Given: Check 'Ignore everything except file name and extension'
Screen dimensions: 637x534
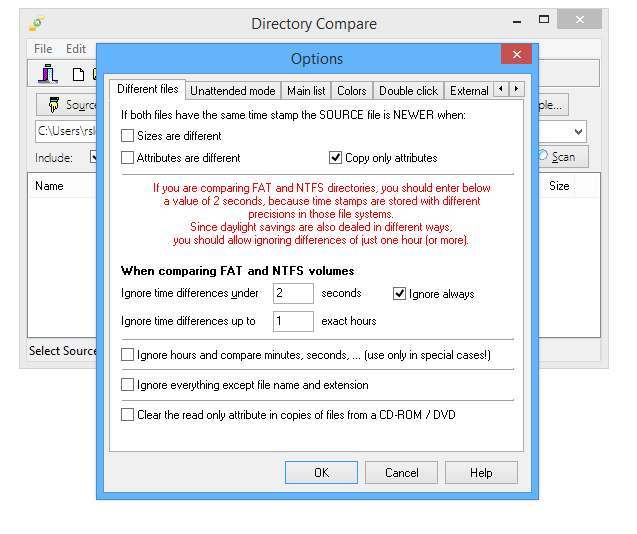Looking at the screenshot, I should 128,384.
